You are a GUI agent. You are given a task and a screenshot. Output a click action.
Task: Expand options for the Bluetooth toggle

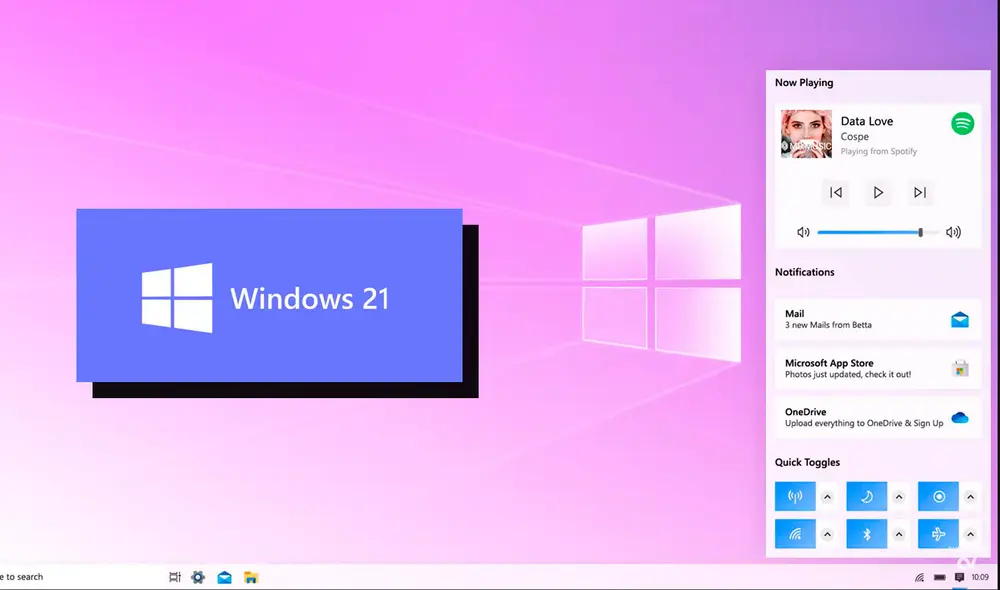[897, 533]
